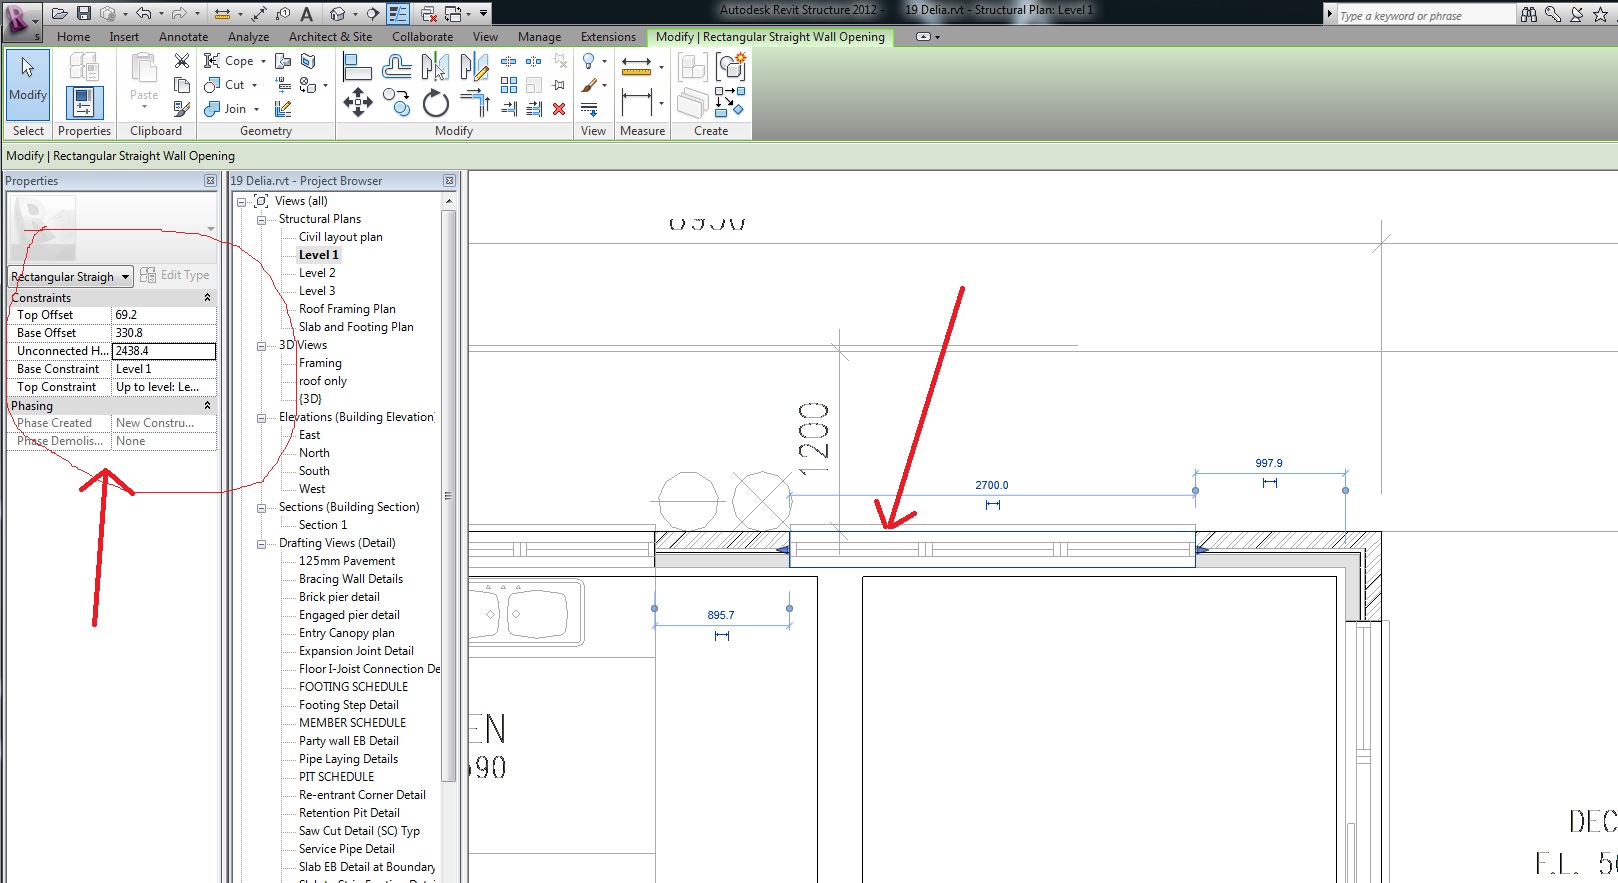Collapse the Structural Plans tree node

[261, 220]
